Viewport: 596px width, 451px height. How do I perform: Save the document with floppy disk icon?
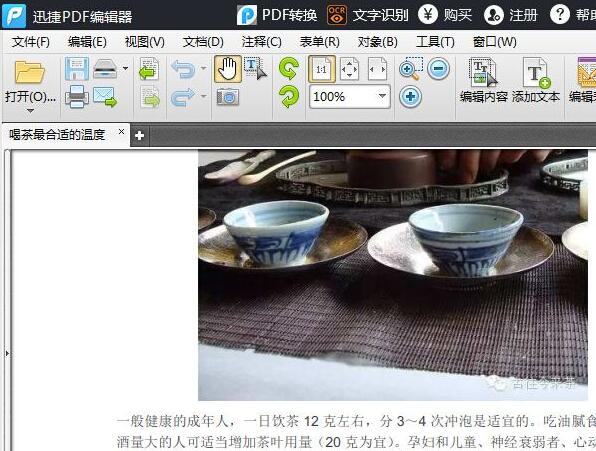click(77, 69)
